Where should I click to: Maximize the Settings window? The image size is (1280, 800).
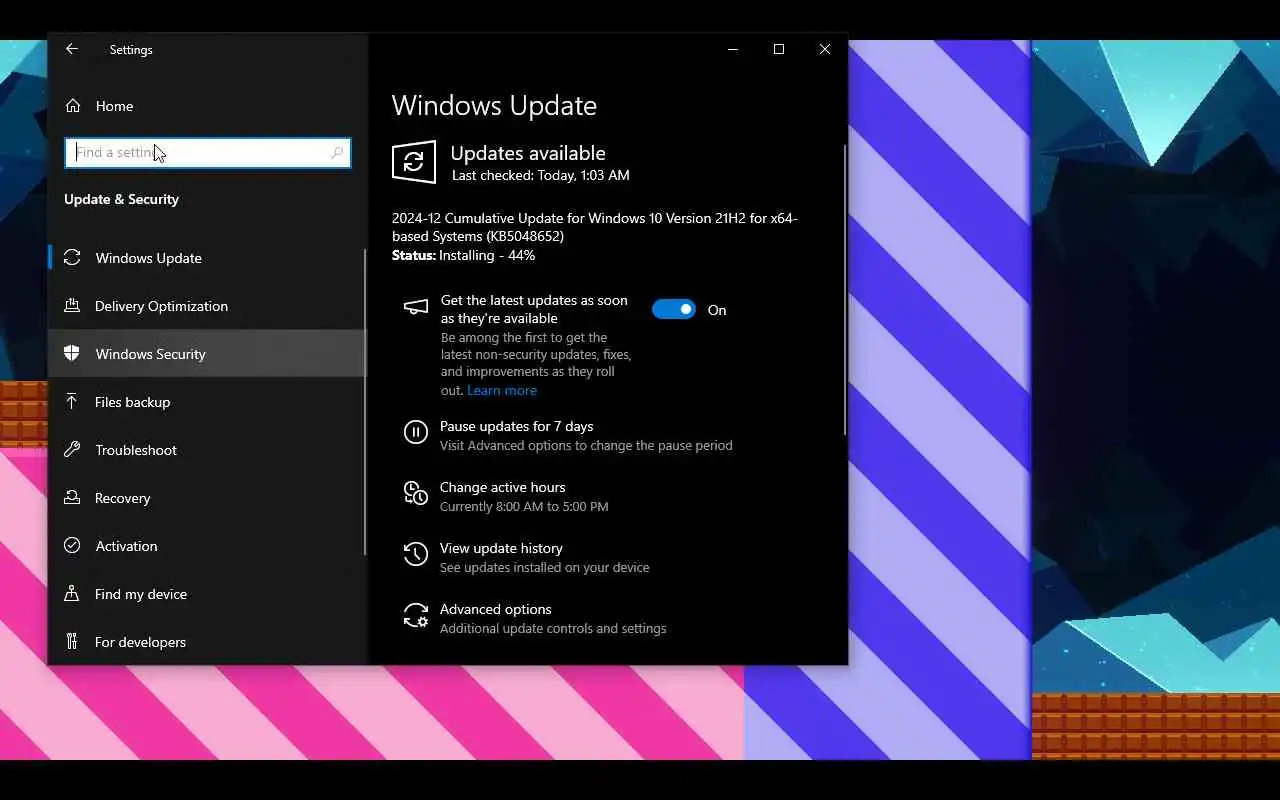point(779,49)
